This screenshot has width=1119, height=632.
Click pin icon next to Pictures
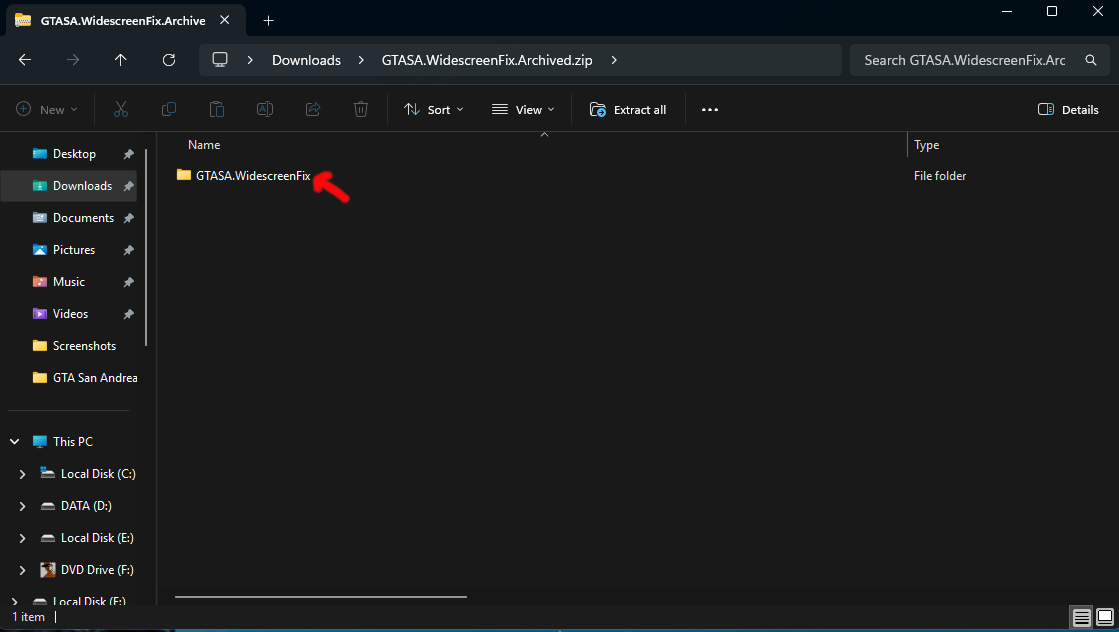128,250
